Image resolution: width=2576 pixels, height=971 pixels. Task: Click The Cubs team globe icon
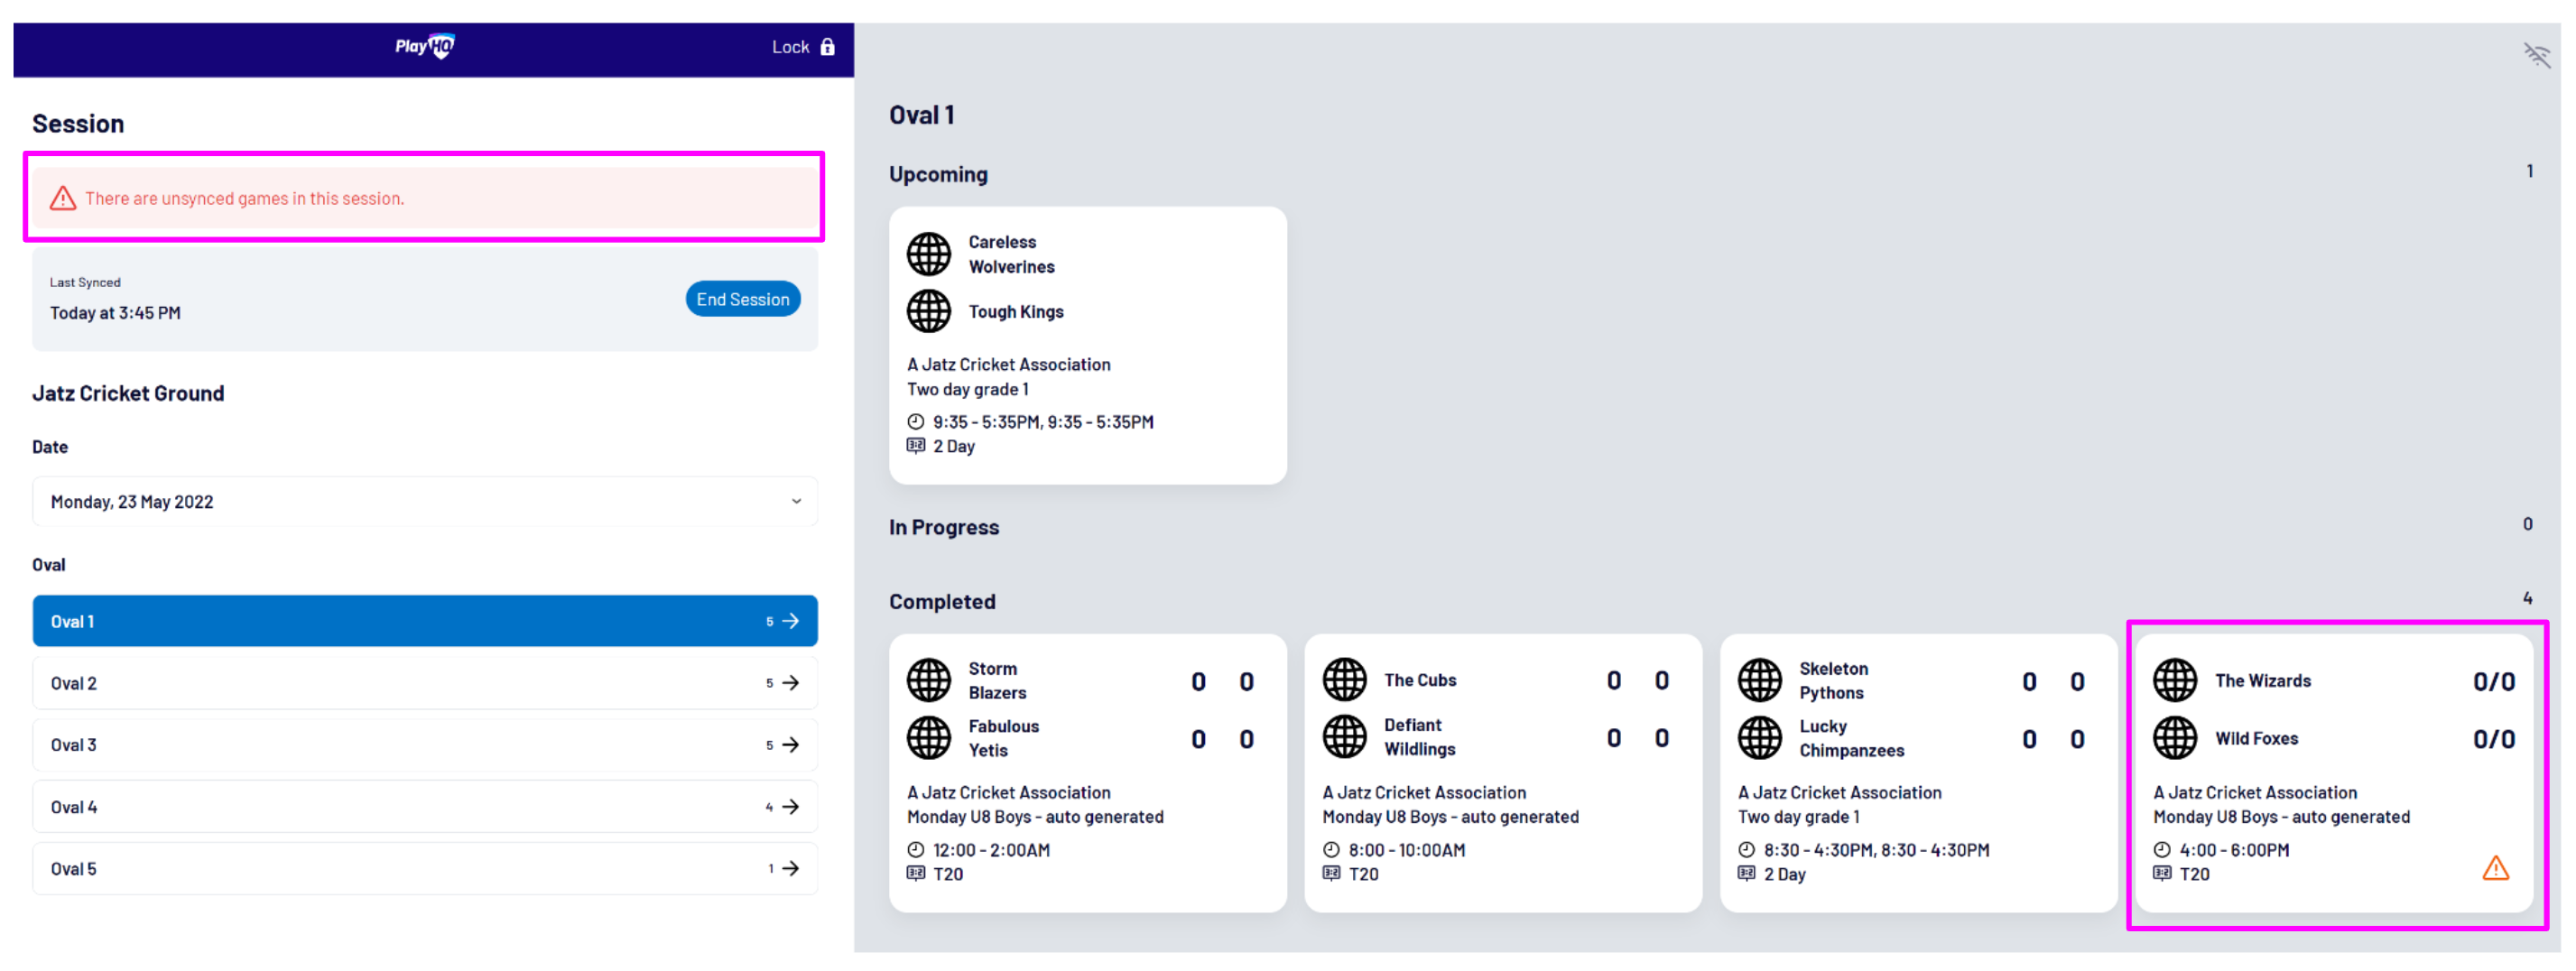point(1344,680)
